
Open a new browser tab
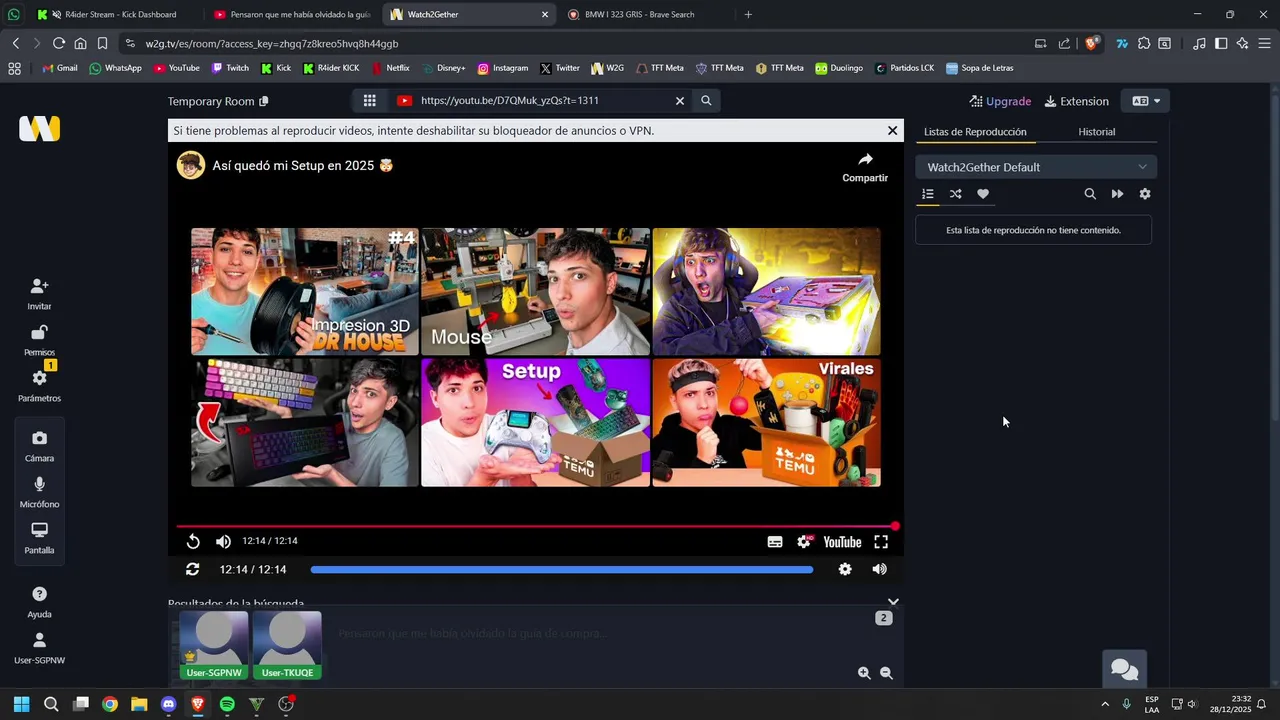click(748, 14)
